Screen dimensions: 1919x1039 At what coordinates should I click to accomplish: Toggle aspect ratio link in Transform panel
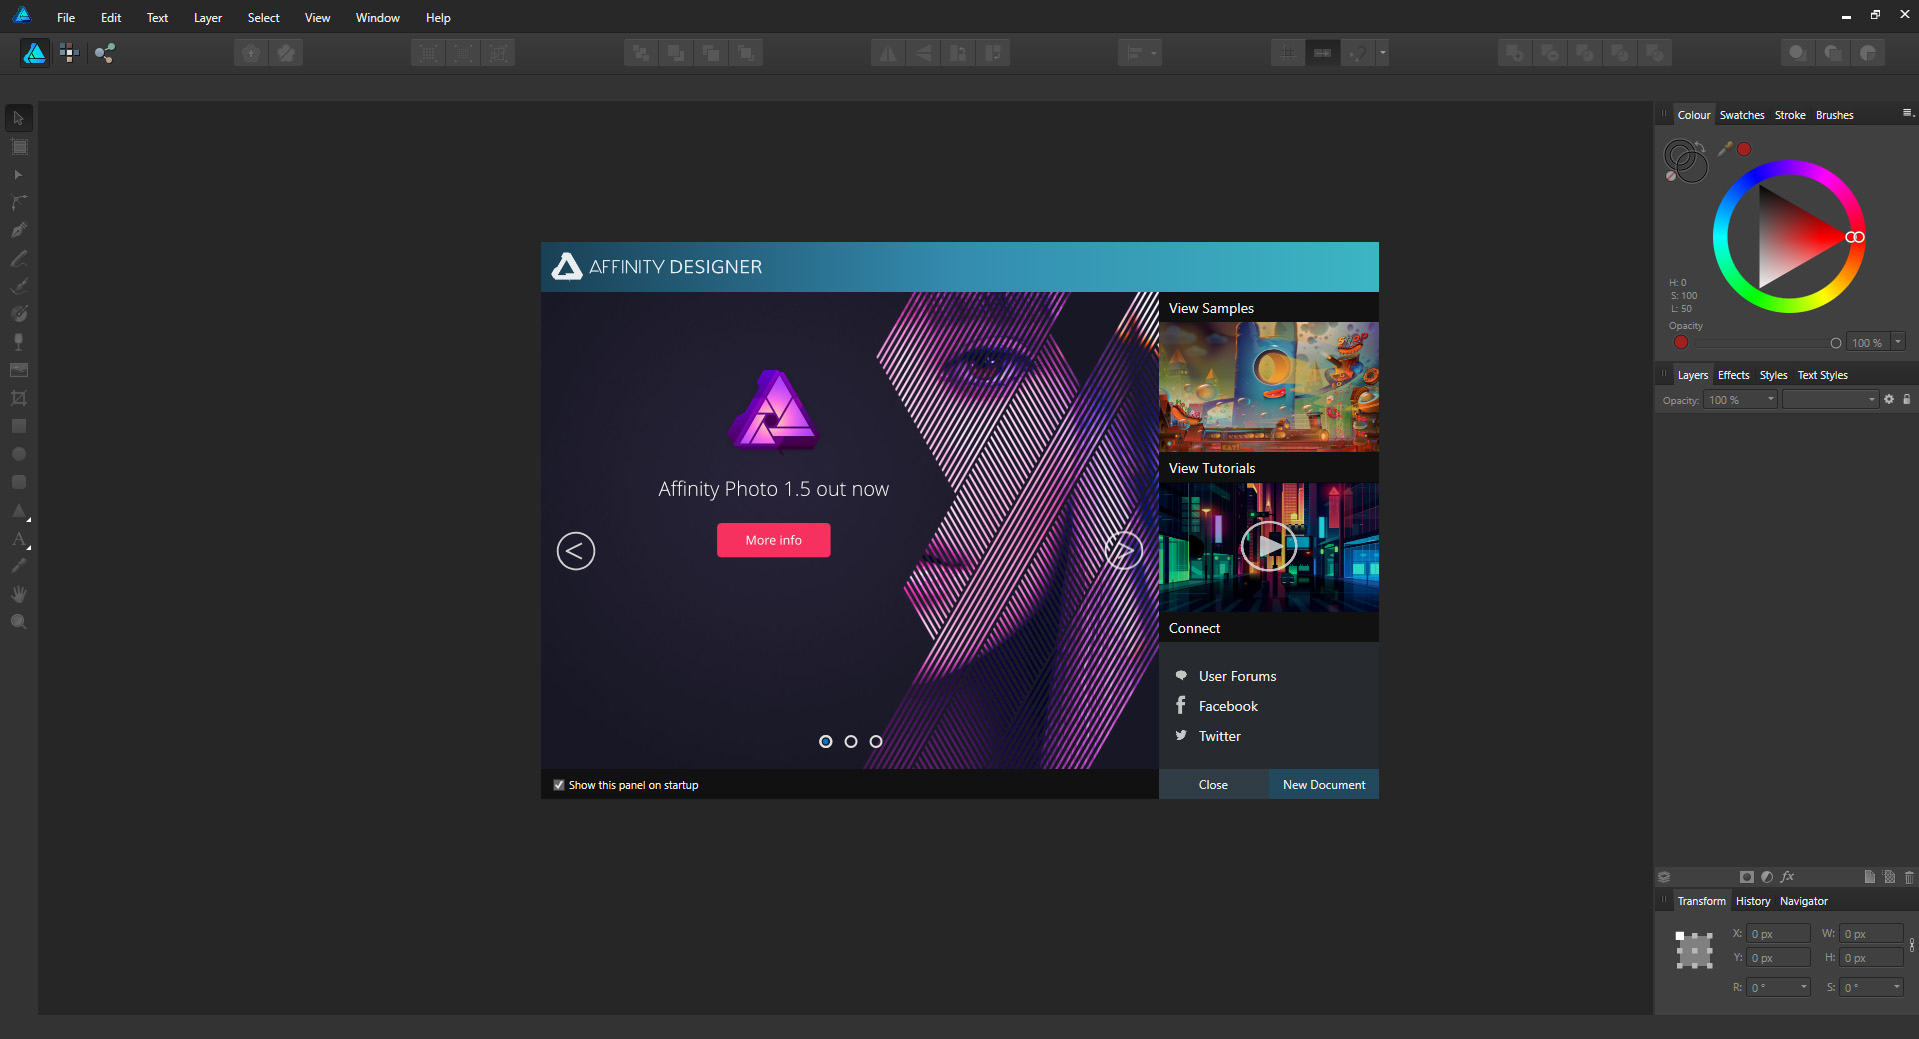click(1912, 945)
